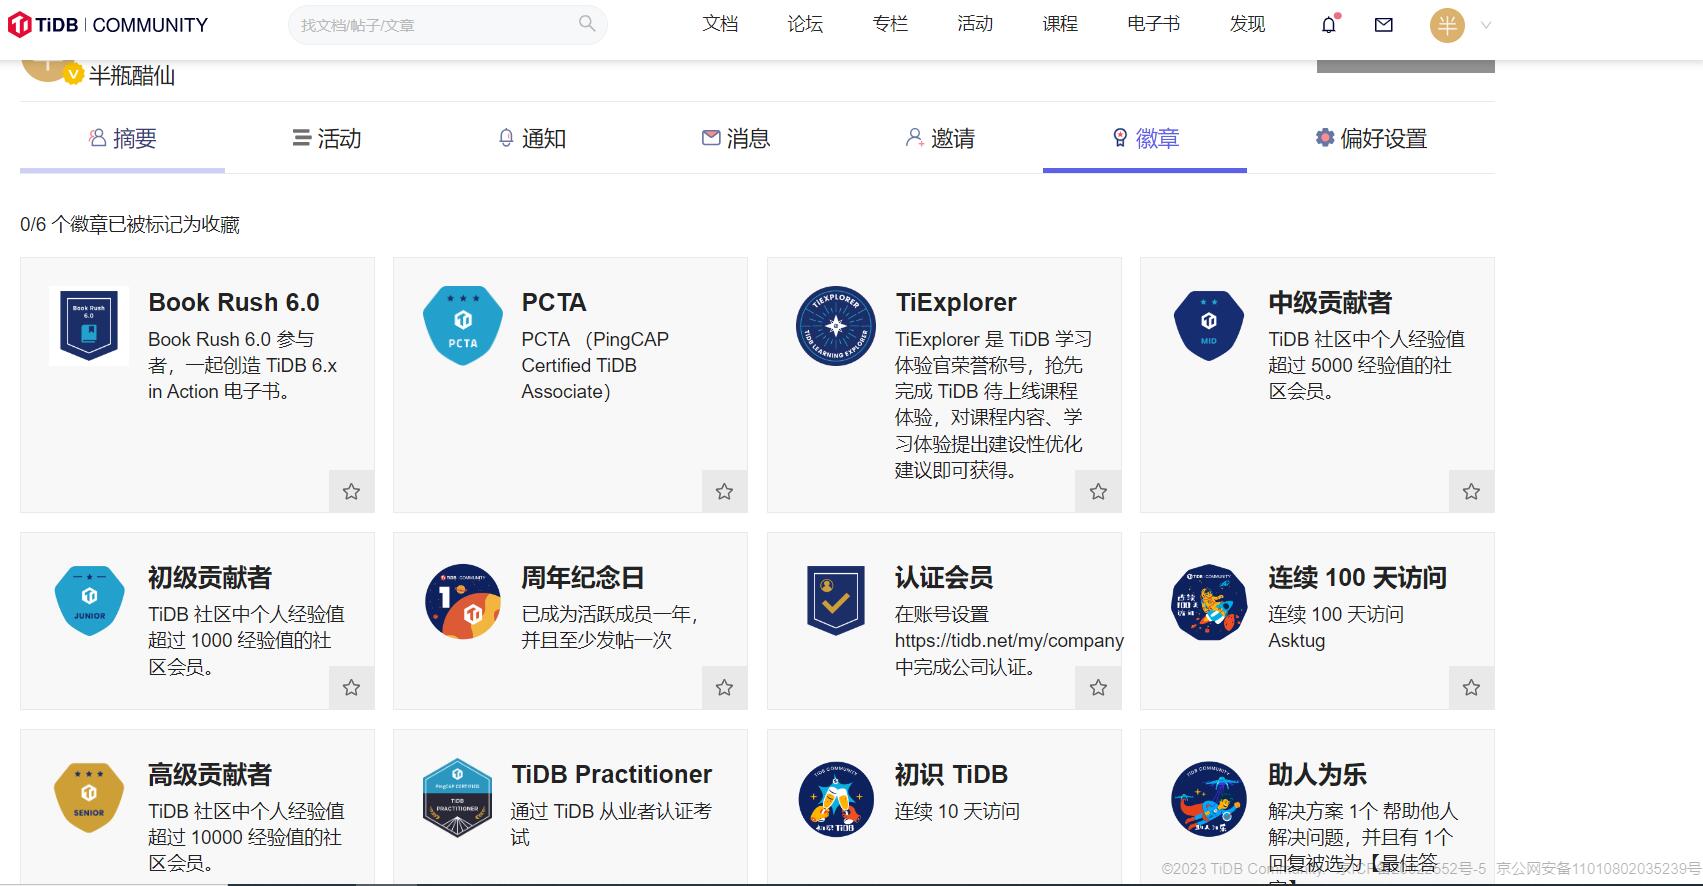The height and width of the screenshot is (886, 1703).
Task: Switch to the 摘要 tab
Action: pyautogui.click(x=123, y=139)
